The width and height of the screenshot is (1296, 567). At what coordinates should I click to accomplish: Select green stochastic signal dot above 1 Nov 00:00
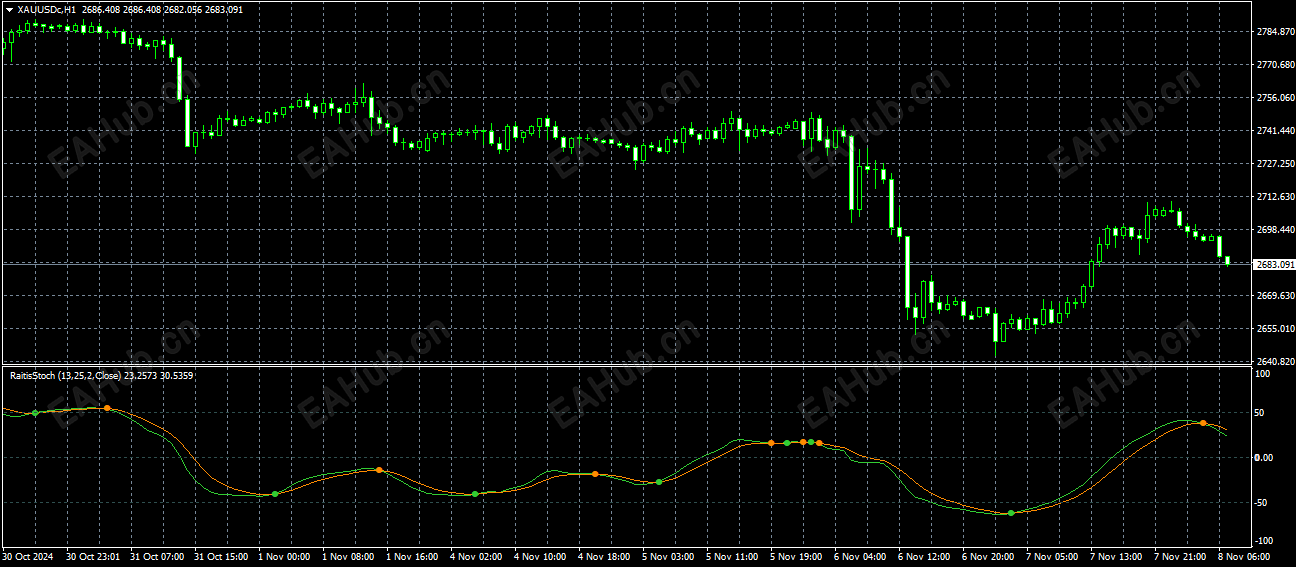pos(275,494)
